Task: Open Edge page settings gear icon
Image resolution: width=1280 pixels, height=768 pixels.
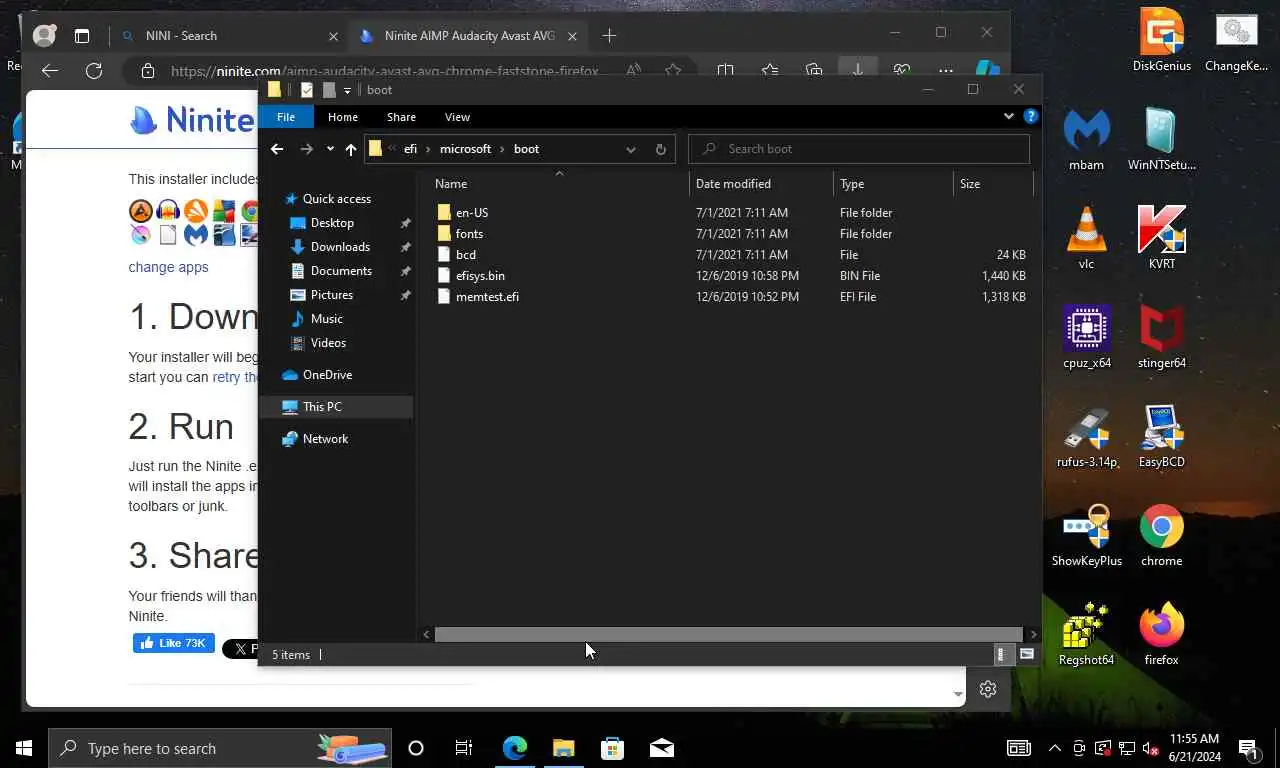Action: click(x=988, y=689)
